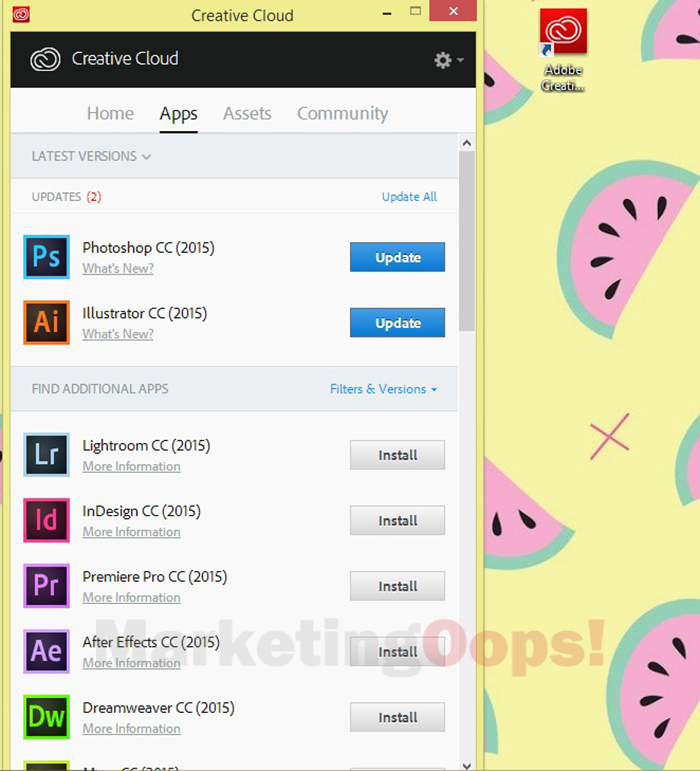
Task: Open What's New for Photoshop CC
Action: coord(118,268)
